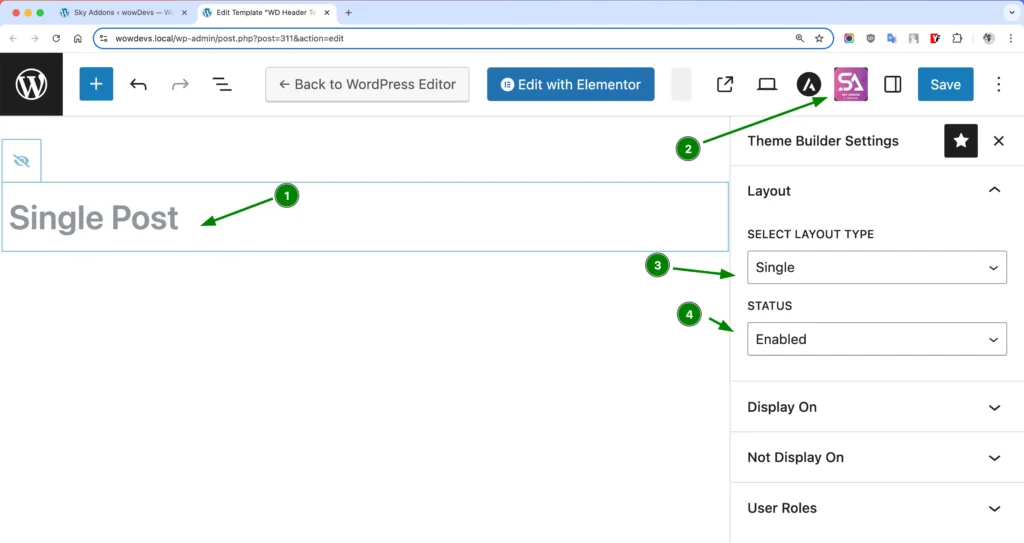This screenshot has height=543, width=1024.
Task: Open the browser extensions puzzle menu
Action: point(957,39)
